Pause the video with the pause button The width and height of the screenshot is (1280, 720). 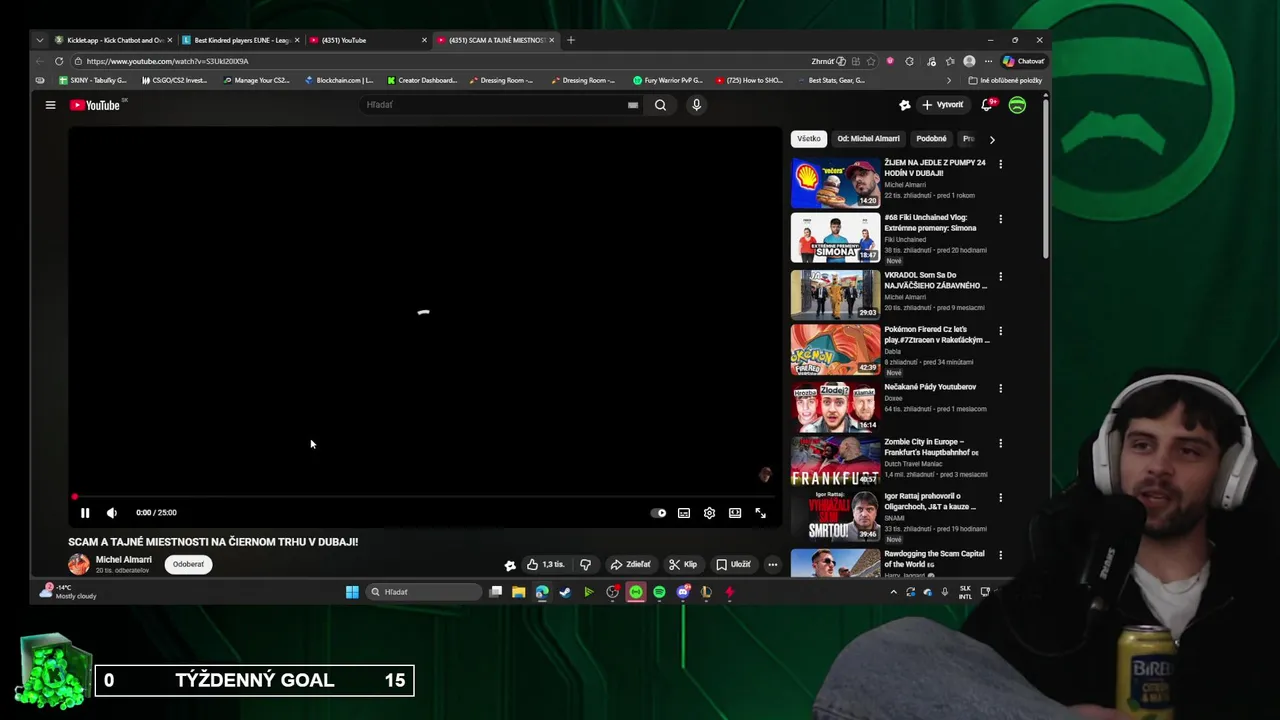(x=85, y=513)
